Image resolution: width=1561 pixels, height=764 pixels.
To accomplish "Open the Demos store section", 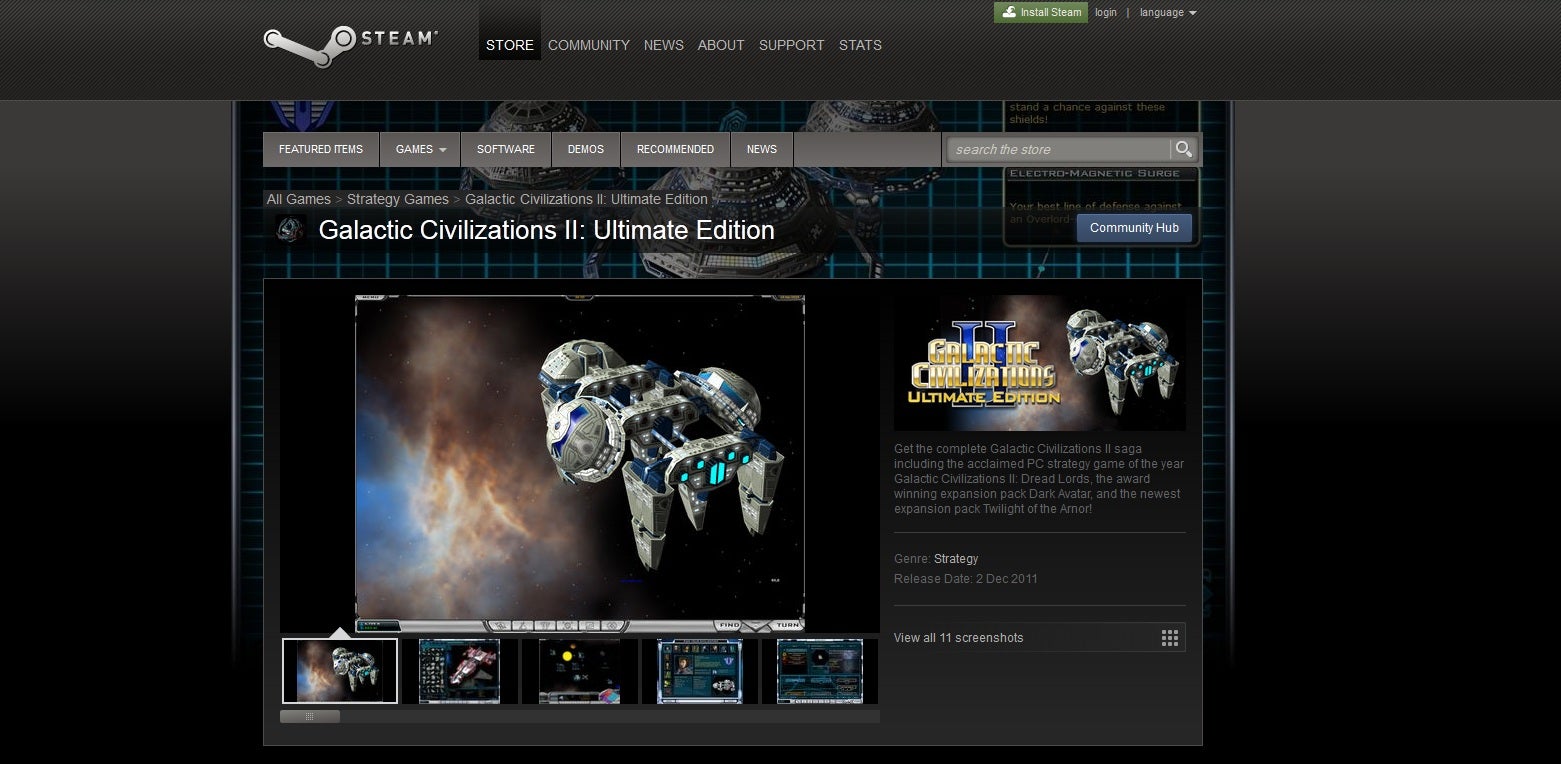I will pos(586,149).
